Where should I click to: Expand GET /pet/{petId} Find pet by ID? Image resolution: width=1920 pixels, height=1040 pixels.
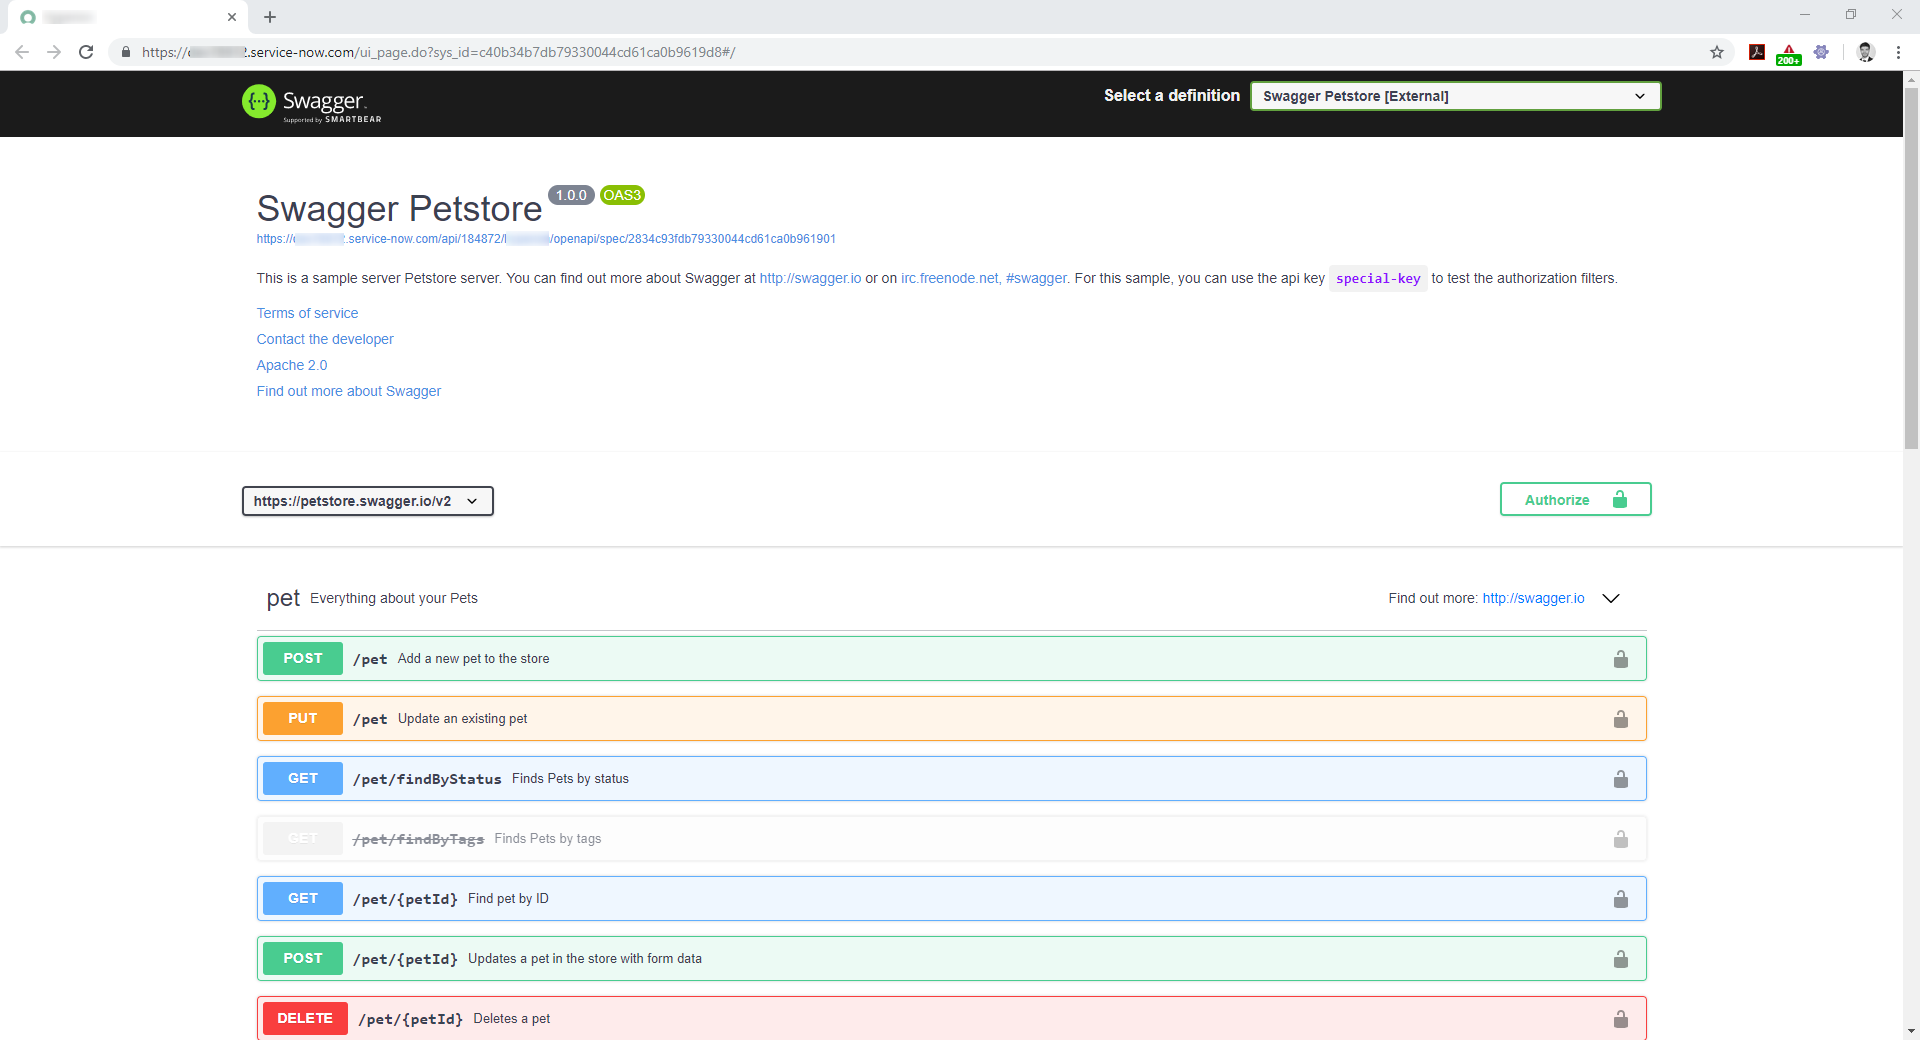pyautogui.click(x=951, y=899)
